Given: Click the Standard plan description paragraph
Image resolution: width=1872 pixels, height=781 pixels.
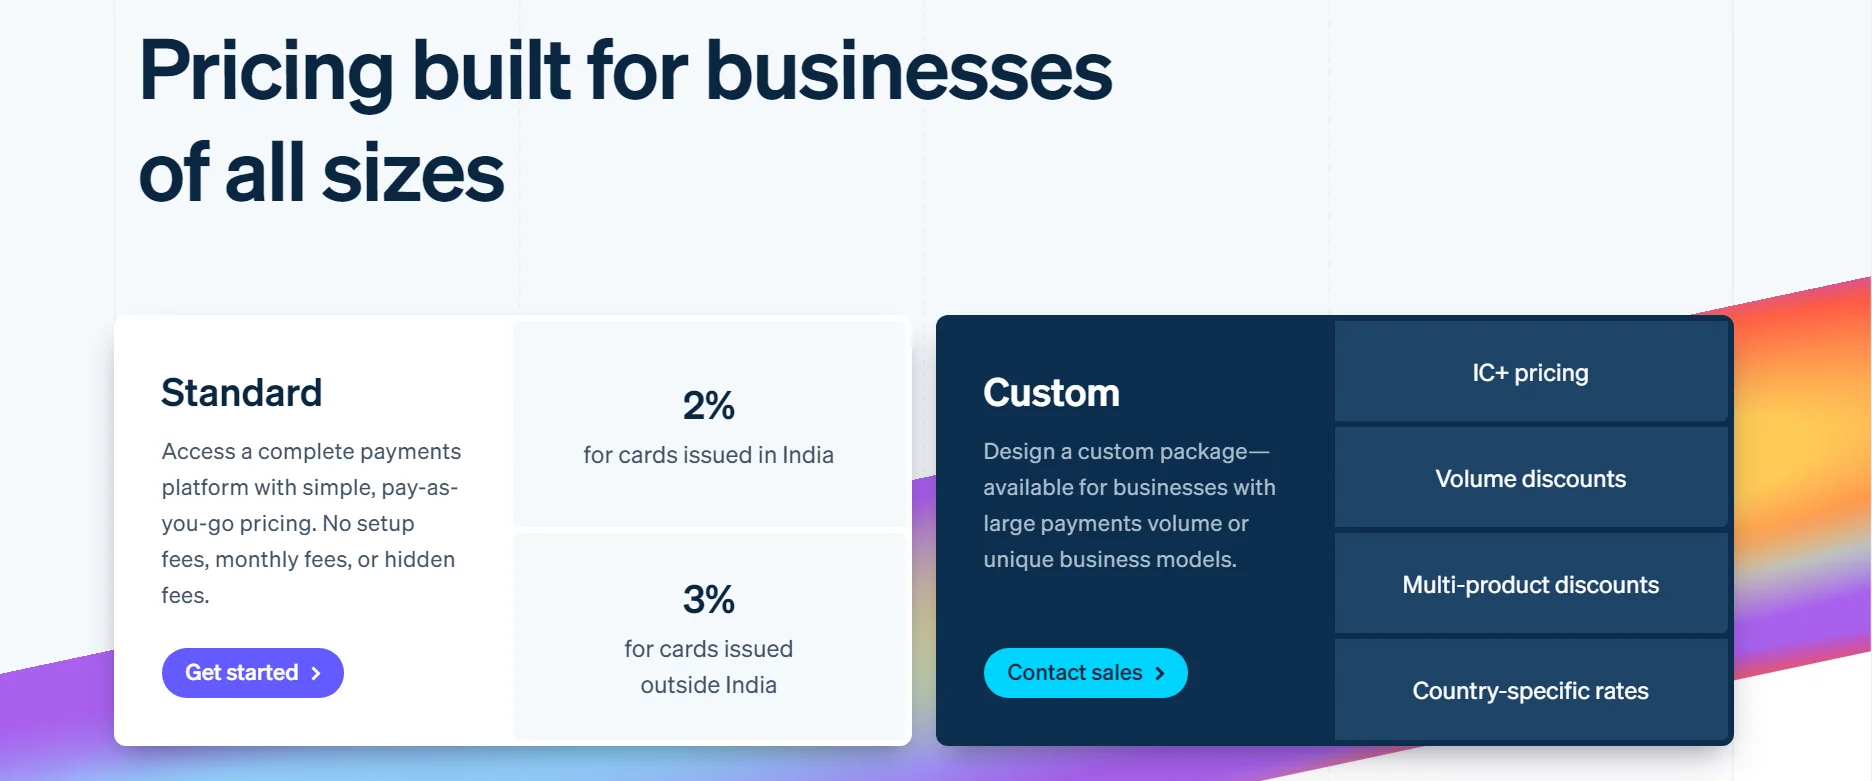Looking at the screenshot, I should (311, 523).
